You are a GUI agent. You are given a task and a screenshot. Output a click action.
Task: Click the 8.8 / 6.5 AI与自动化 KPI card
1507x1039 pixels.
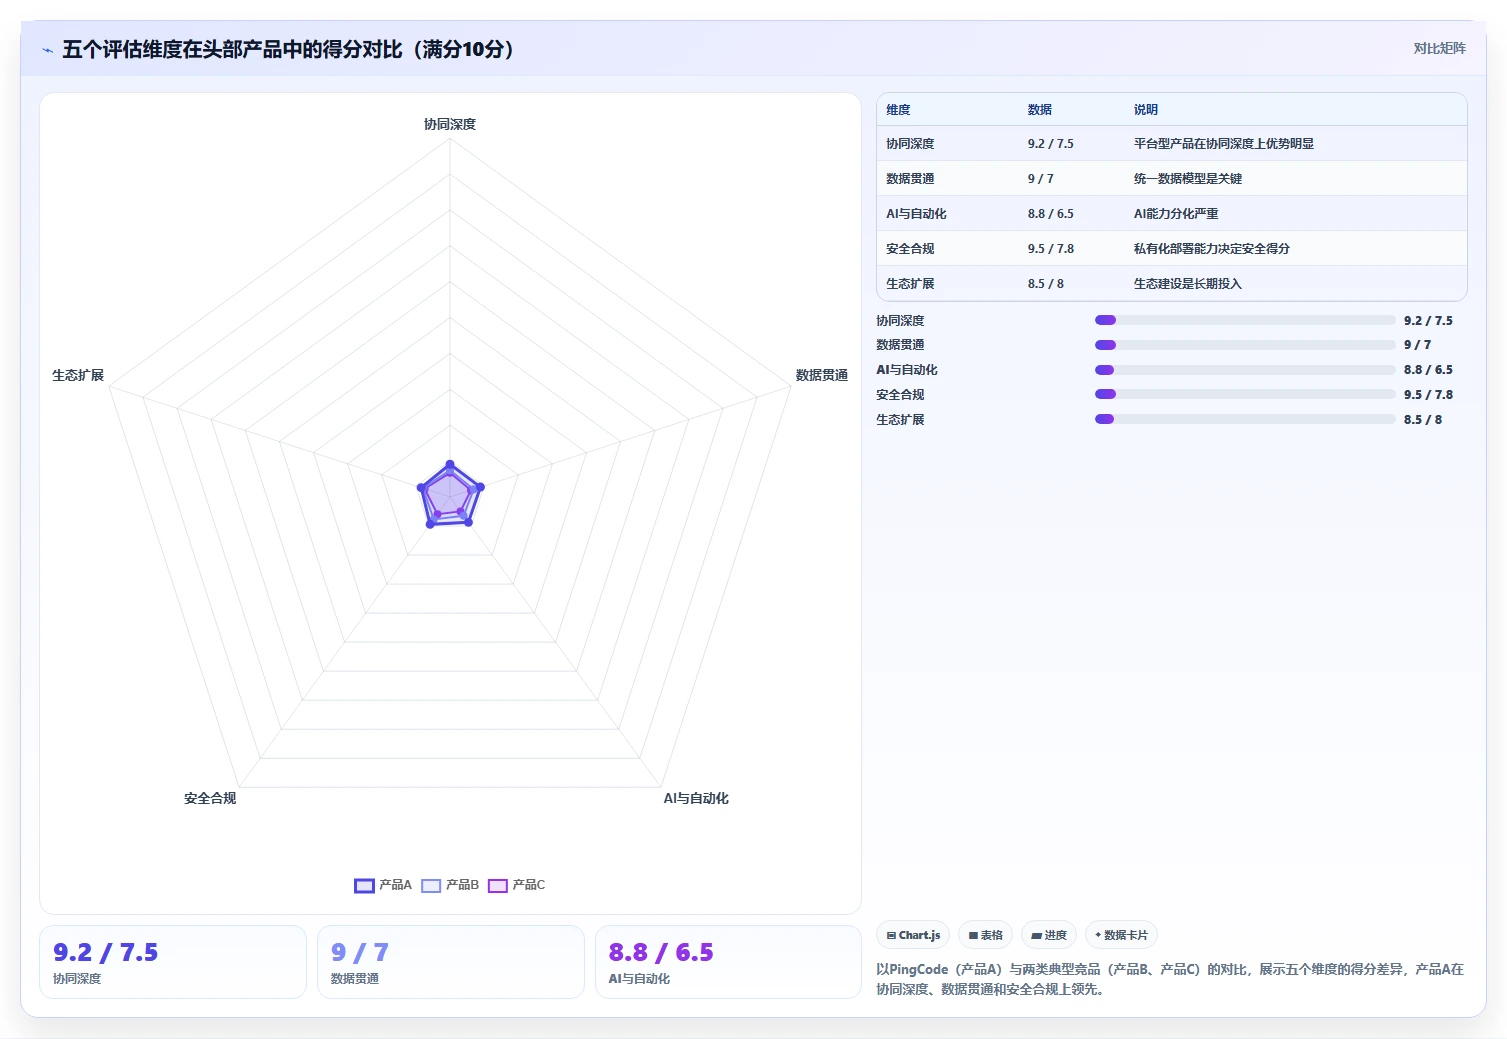pyautogui.click(x=728, y=962)
